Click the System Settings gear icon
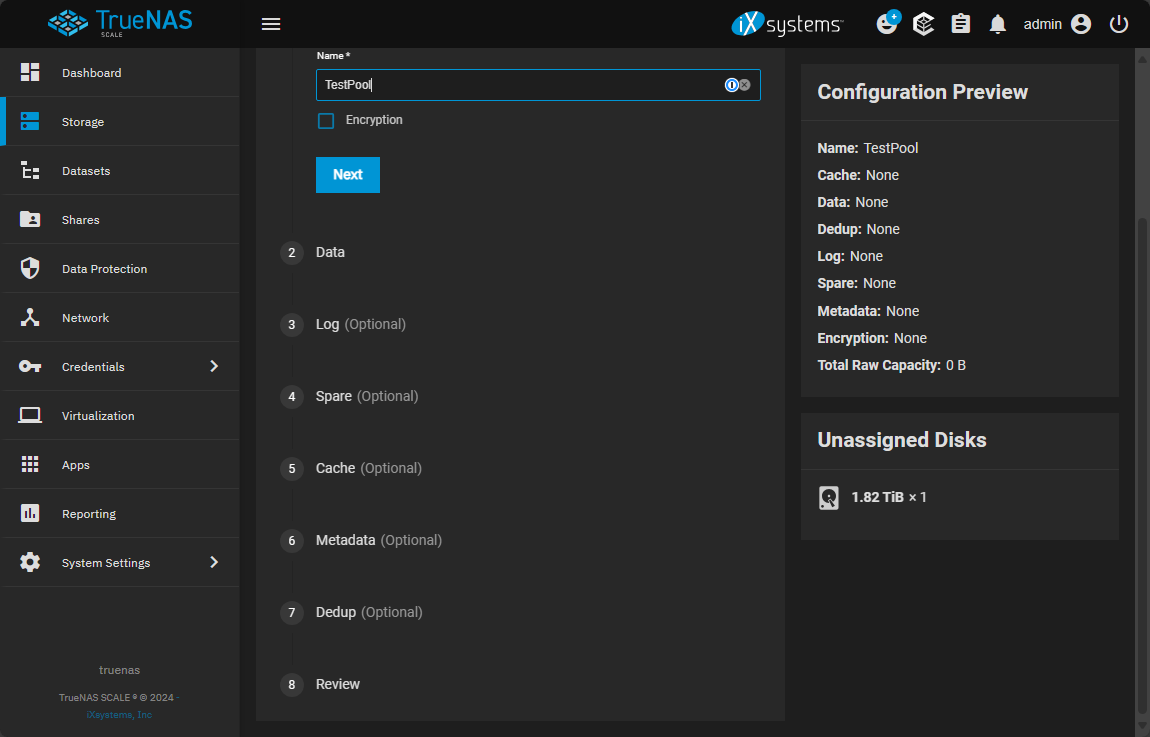The image size is (1150, 737). [x=30, y=562]
